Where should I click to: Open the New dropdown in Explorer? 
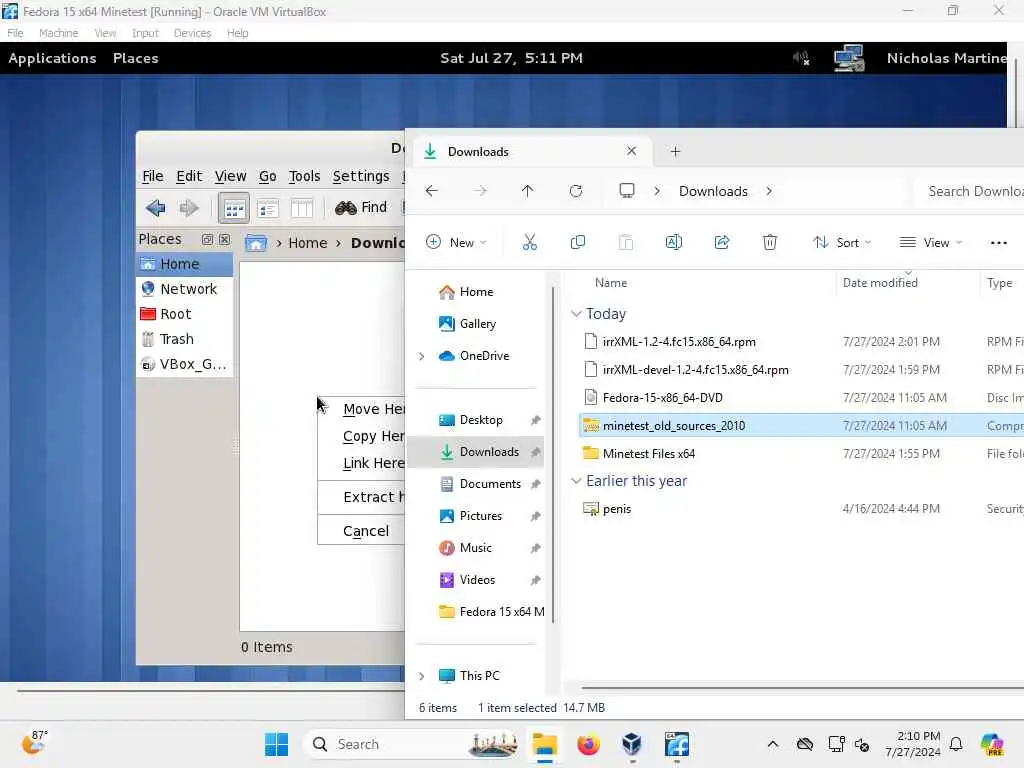[456, 242]
